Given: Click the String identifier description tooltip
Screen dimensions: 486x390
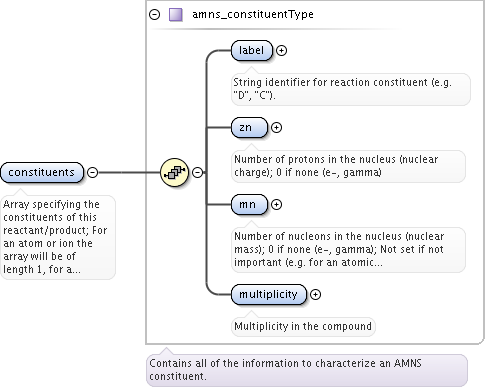Looking at the screenshot, I should 351,89.
